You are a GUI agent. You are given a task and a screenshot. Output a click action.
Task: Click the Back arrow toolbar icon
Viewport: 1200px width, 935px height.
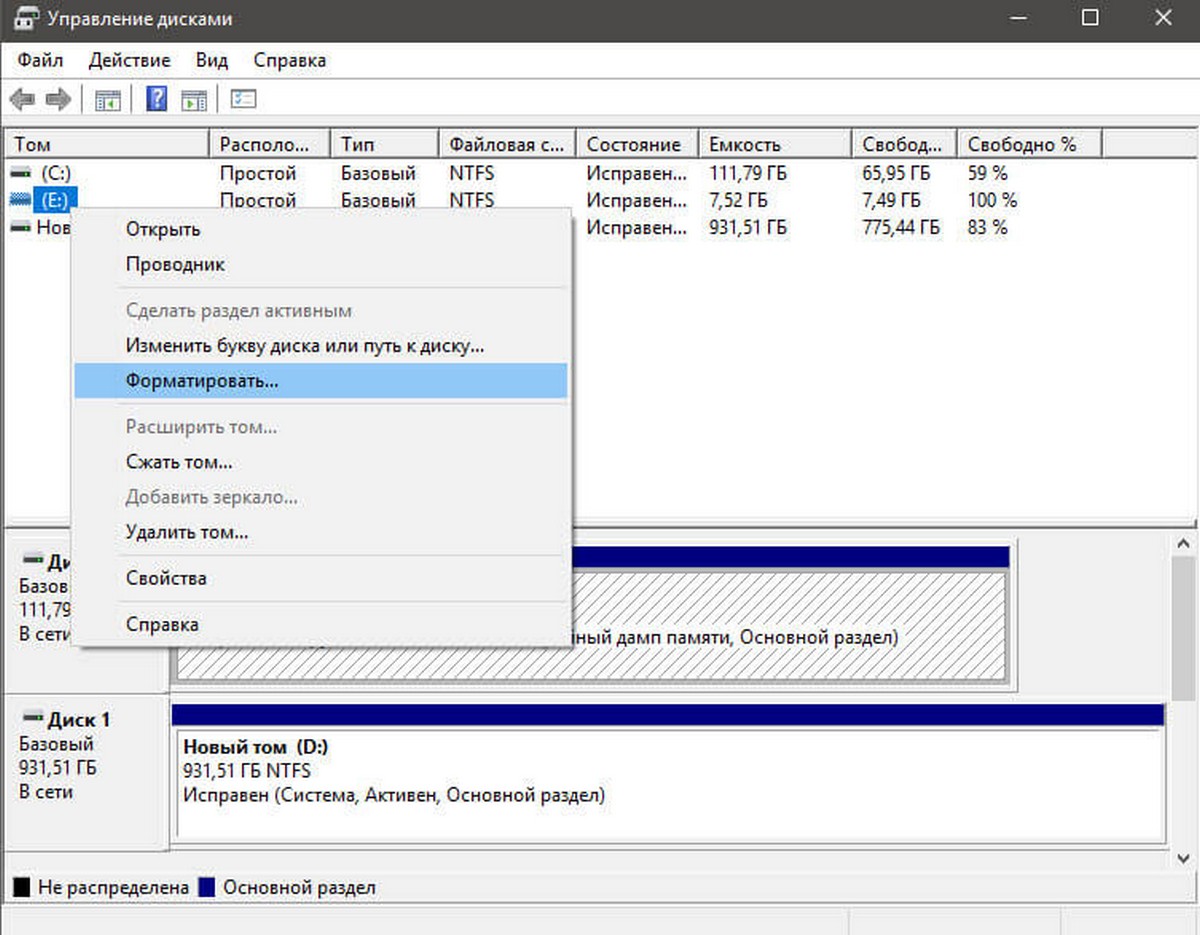point(22,99)
